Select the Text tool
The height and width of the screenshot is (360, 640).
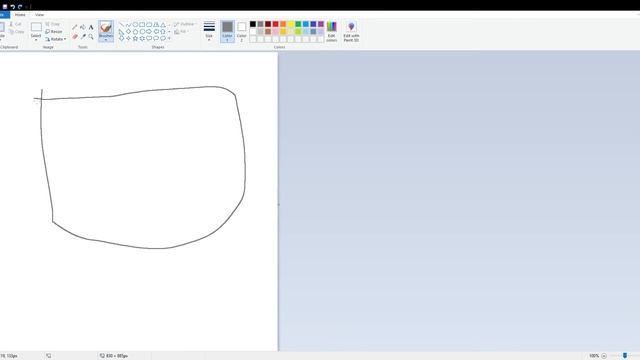click(x=91, y=27)
